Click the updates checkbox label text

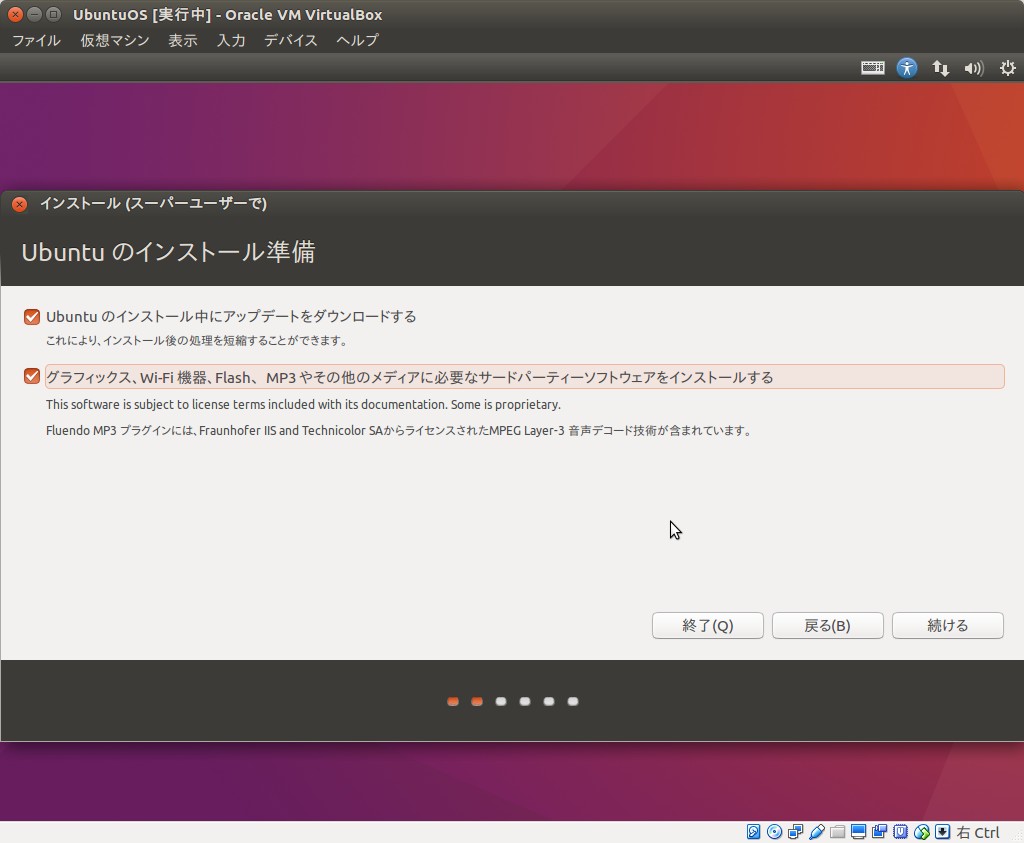click(231, 317)
